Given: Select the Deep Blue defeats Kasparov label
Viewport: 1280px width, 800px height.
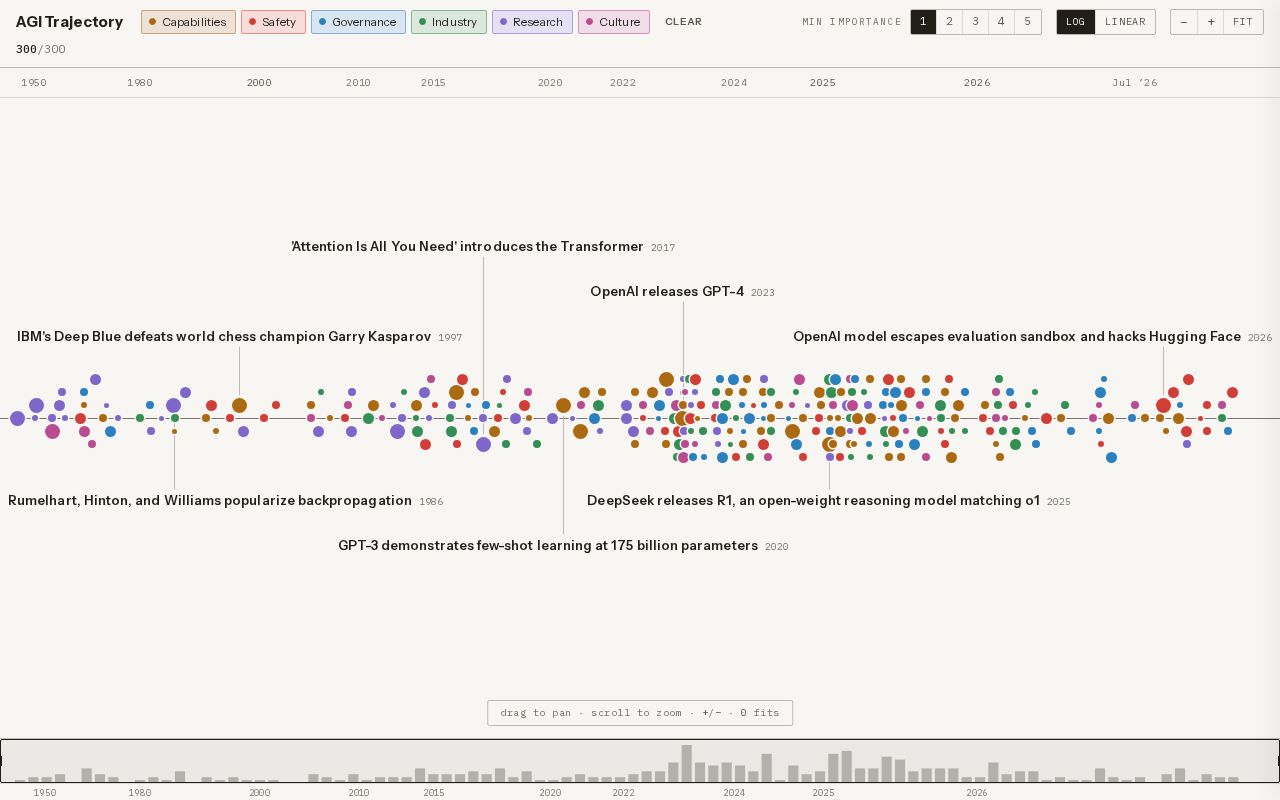Looking at the screenshot, I should point(239,337).
